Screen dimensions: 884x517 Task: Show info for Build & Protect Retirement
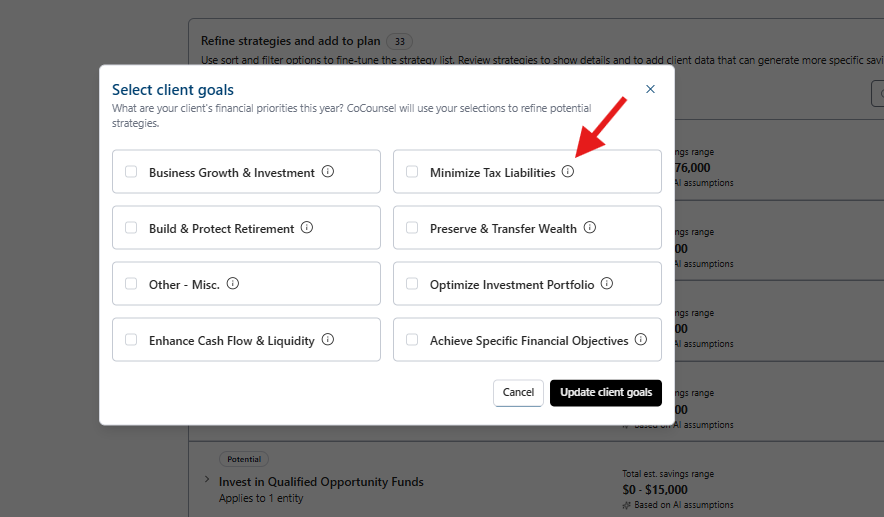click(307, 228)
